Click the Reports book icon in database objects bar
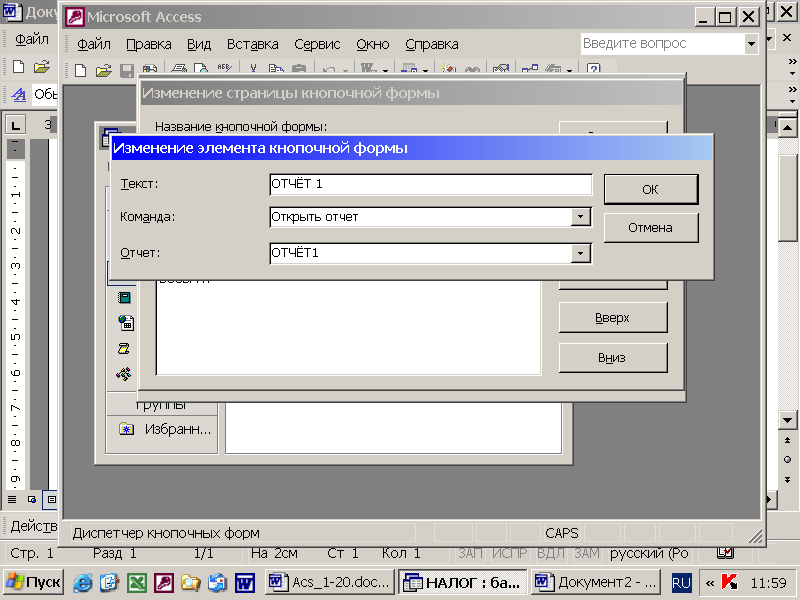 [x=124, y=297]
